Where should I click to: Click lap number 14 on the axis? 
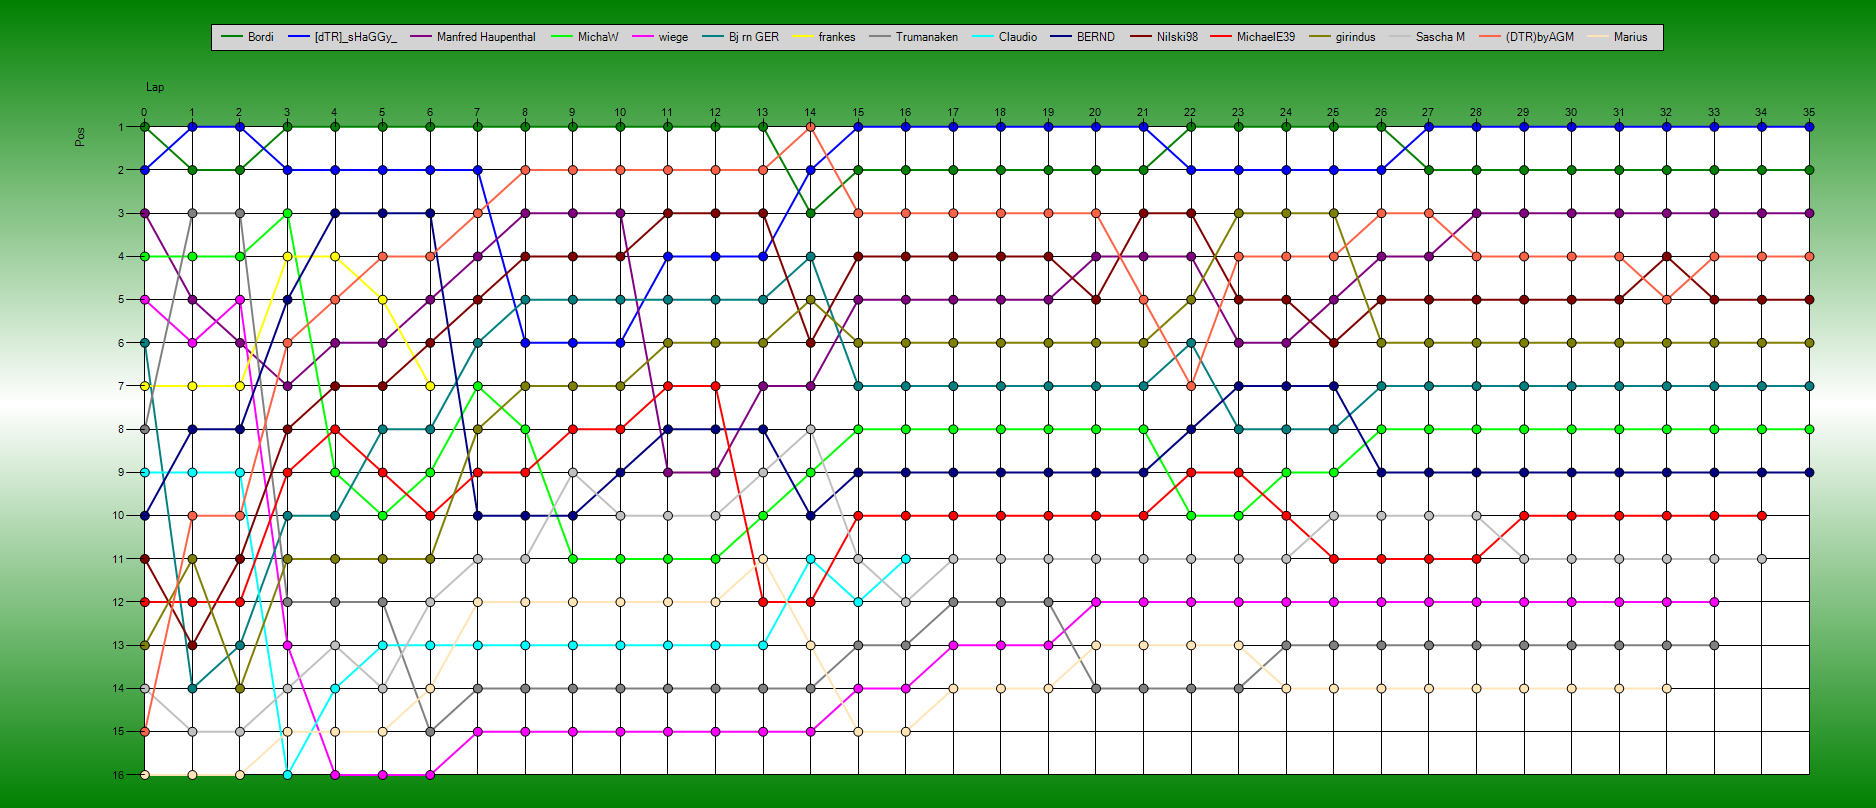tap(810, 113)
